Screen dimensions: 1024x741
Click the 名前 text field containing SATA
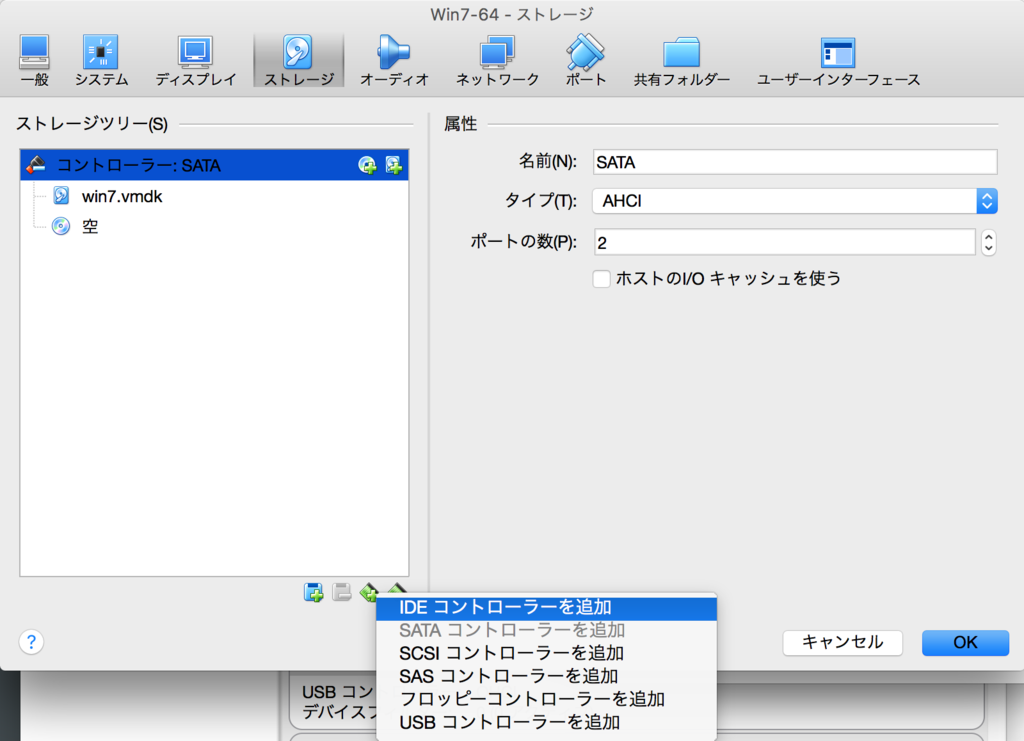[795, 162]
